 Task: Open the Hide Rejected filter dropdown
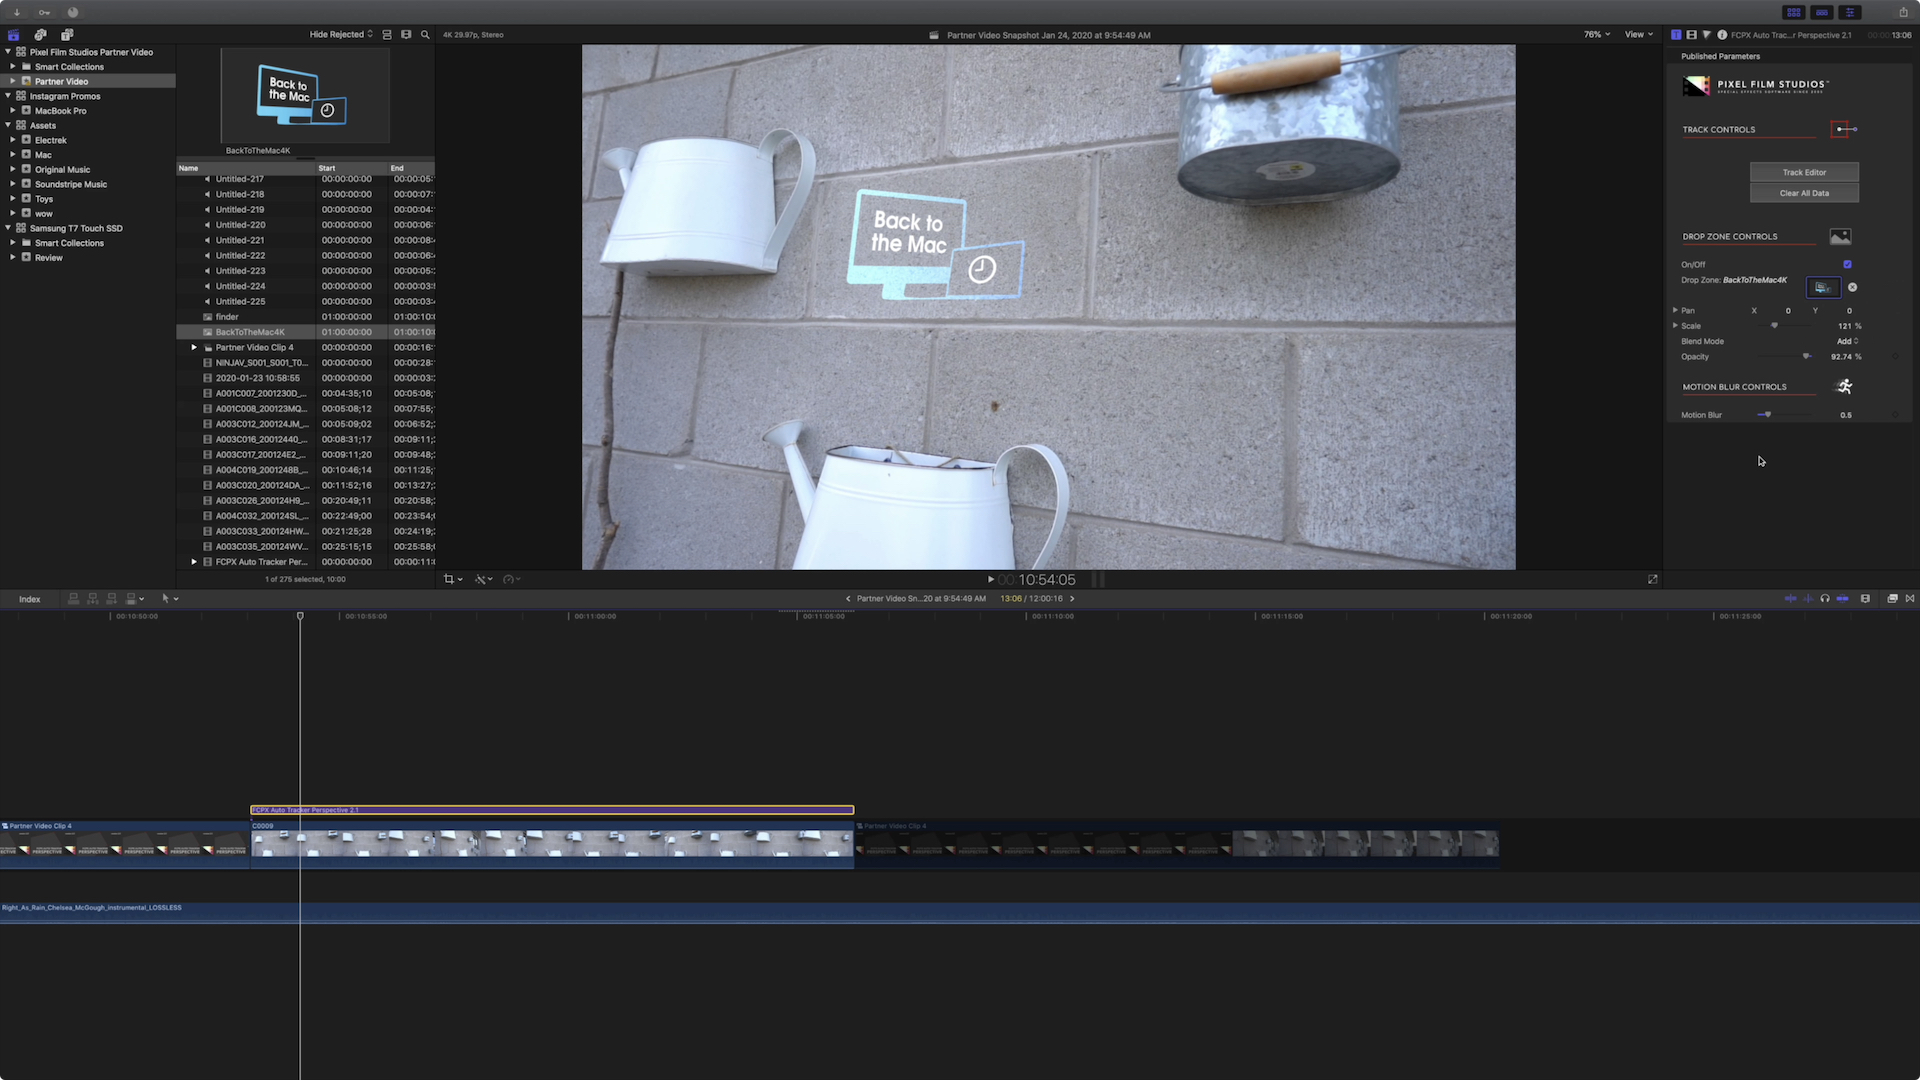click(x=338, y=34)
